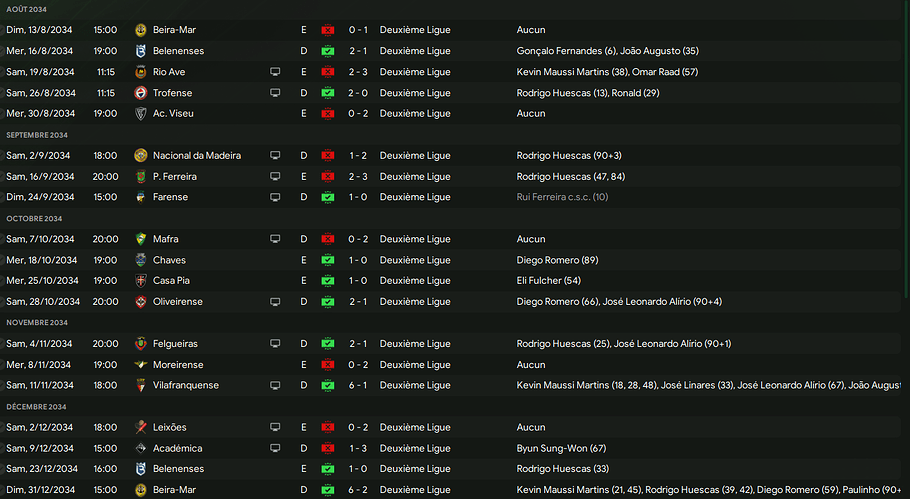Image resolution: width=910 pixels, height=499 pixels.
Task: Open Deuxième Ligue on the Farense row
Action: click(x=415, y=197)
